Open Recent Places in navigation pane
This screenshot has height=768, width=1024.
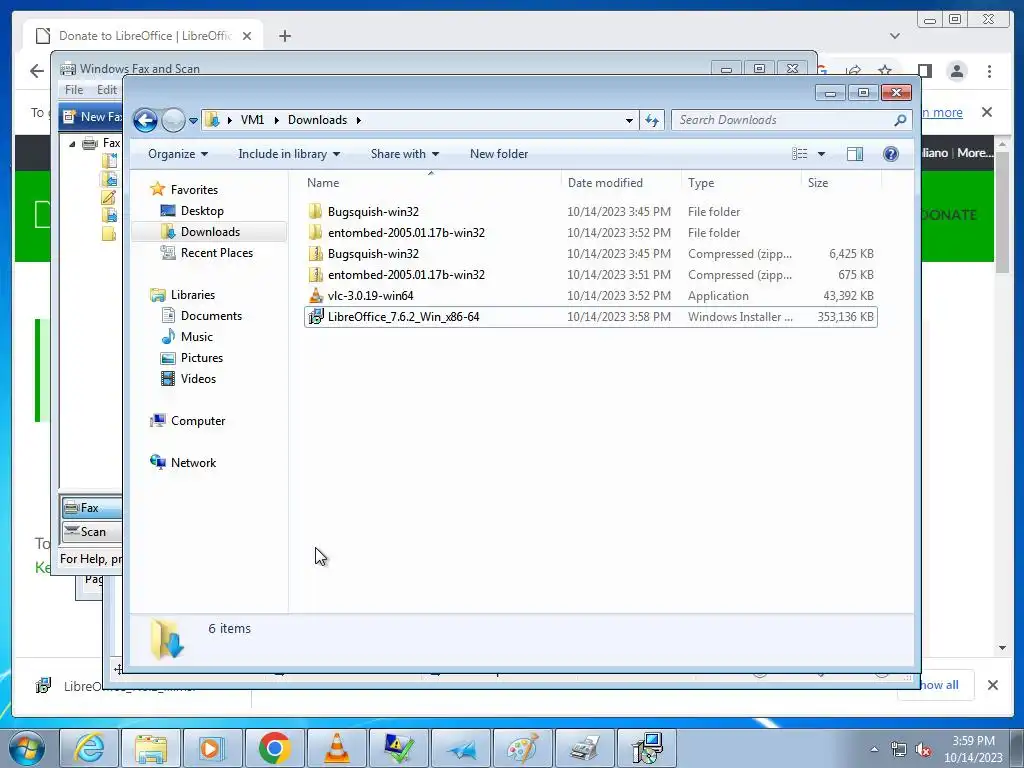click(216, 253)
